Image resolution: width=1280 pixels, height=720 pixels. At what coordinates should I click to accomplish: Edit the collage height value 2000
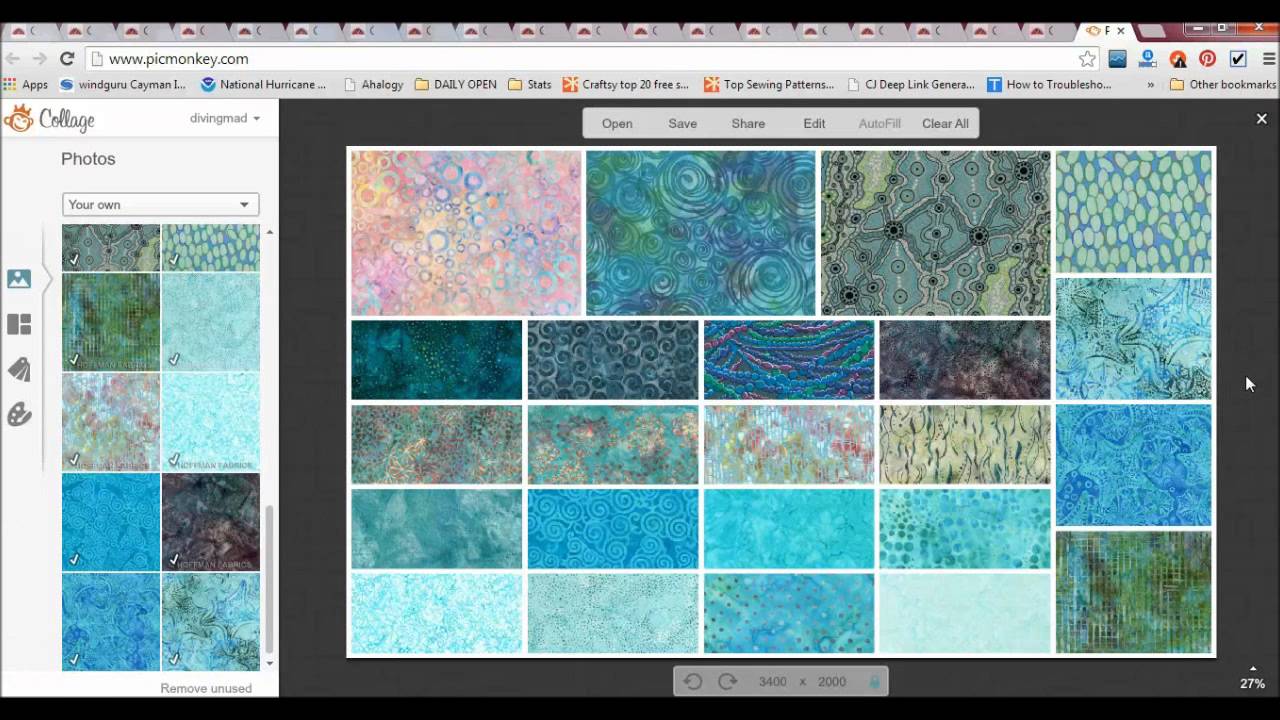point(832,681)
